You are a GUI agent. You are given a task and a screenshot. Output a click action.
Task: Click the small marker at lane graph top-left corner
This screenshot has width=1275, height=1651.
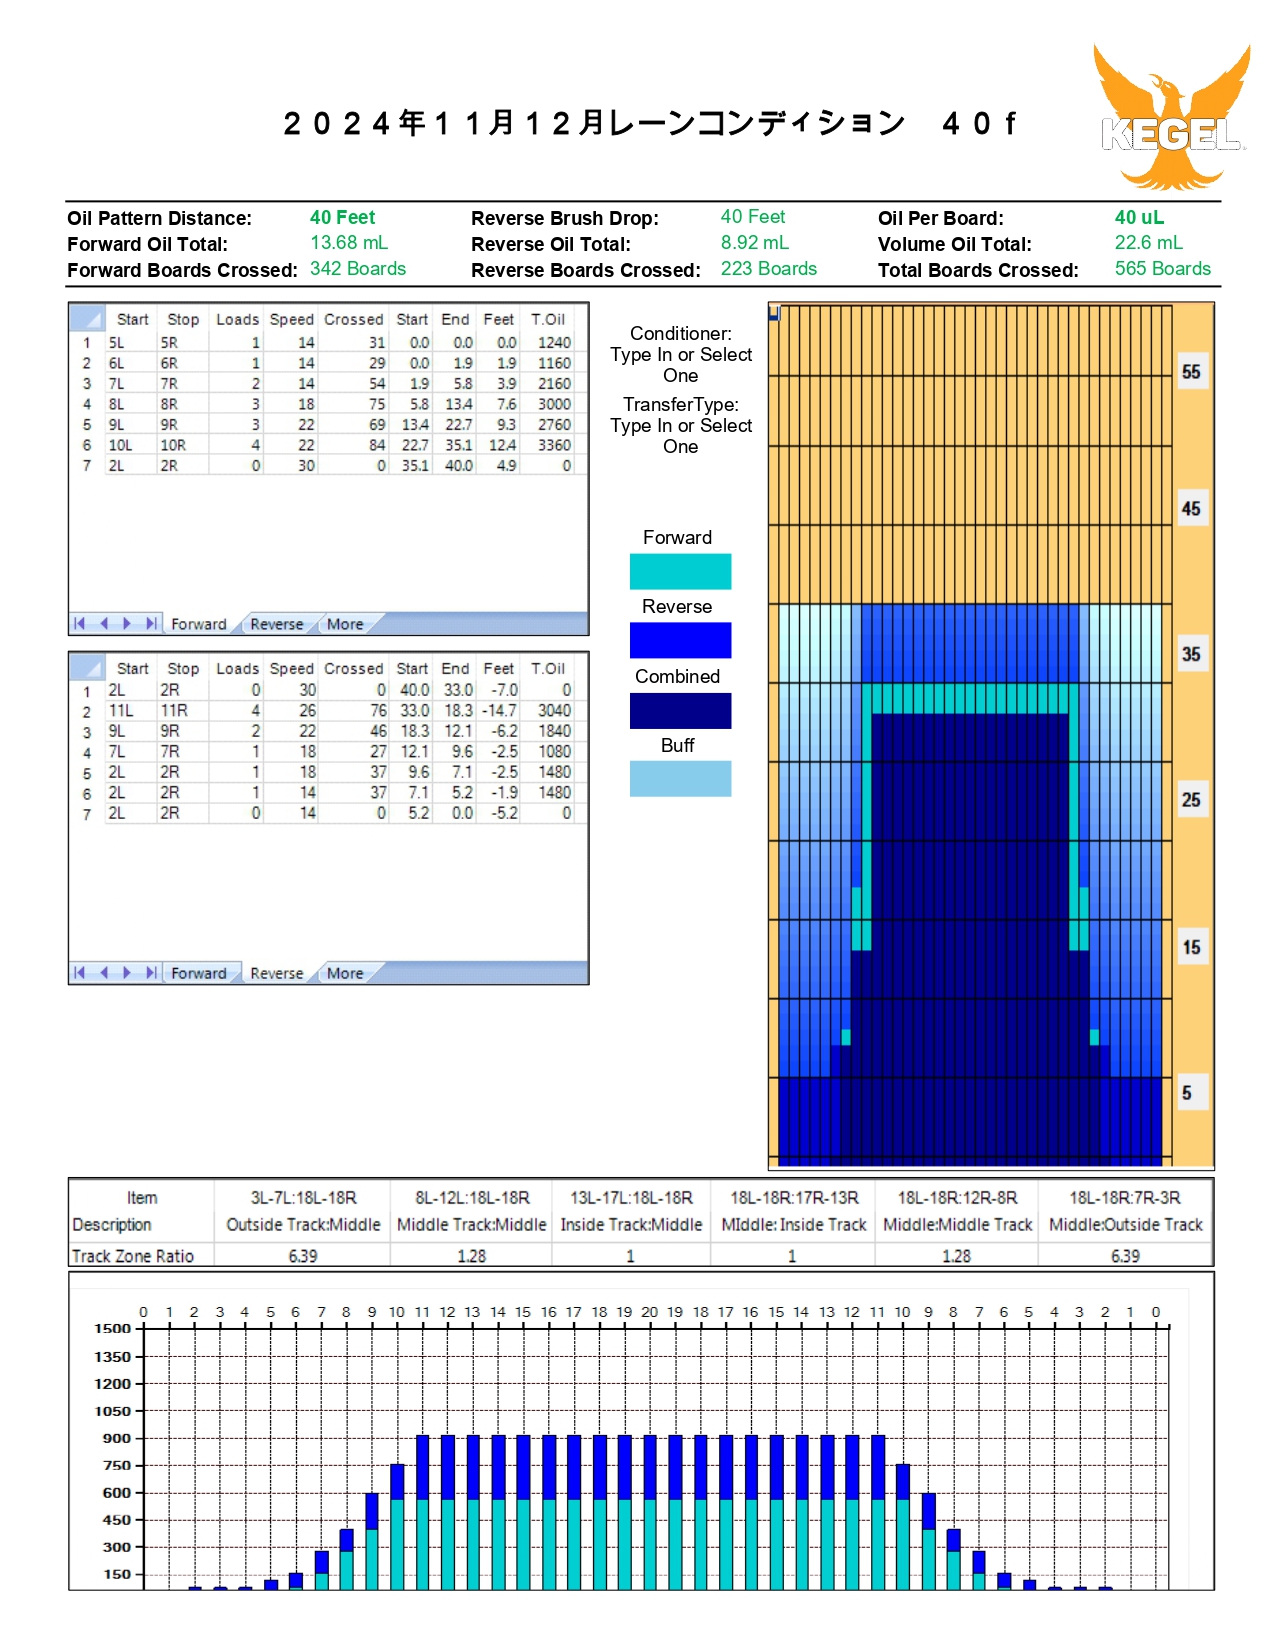[x=773, y=313]
